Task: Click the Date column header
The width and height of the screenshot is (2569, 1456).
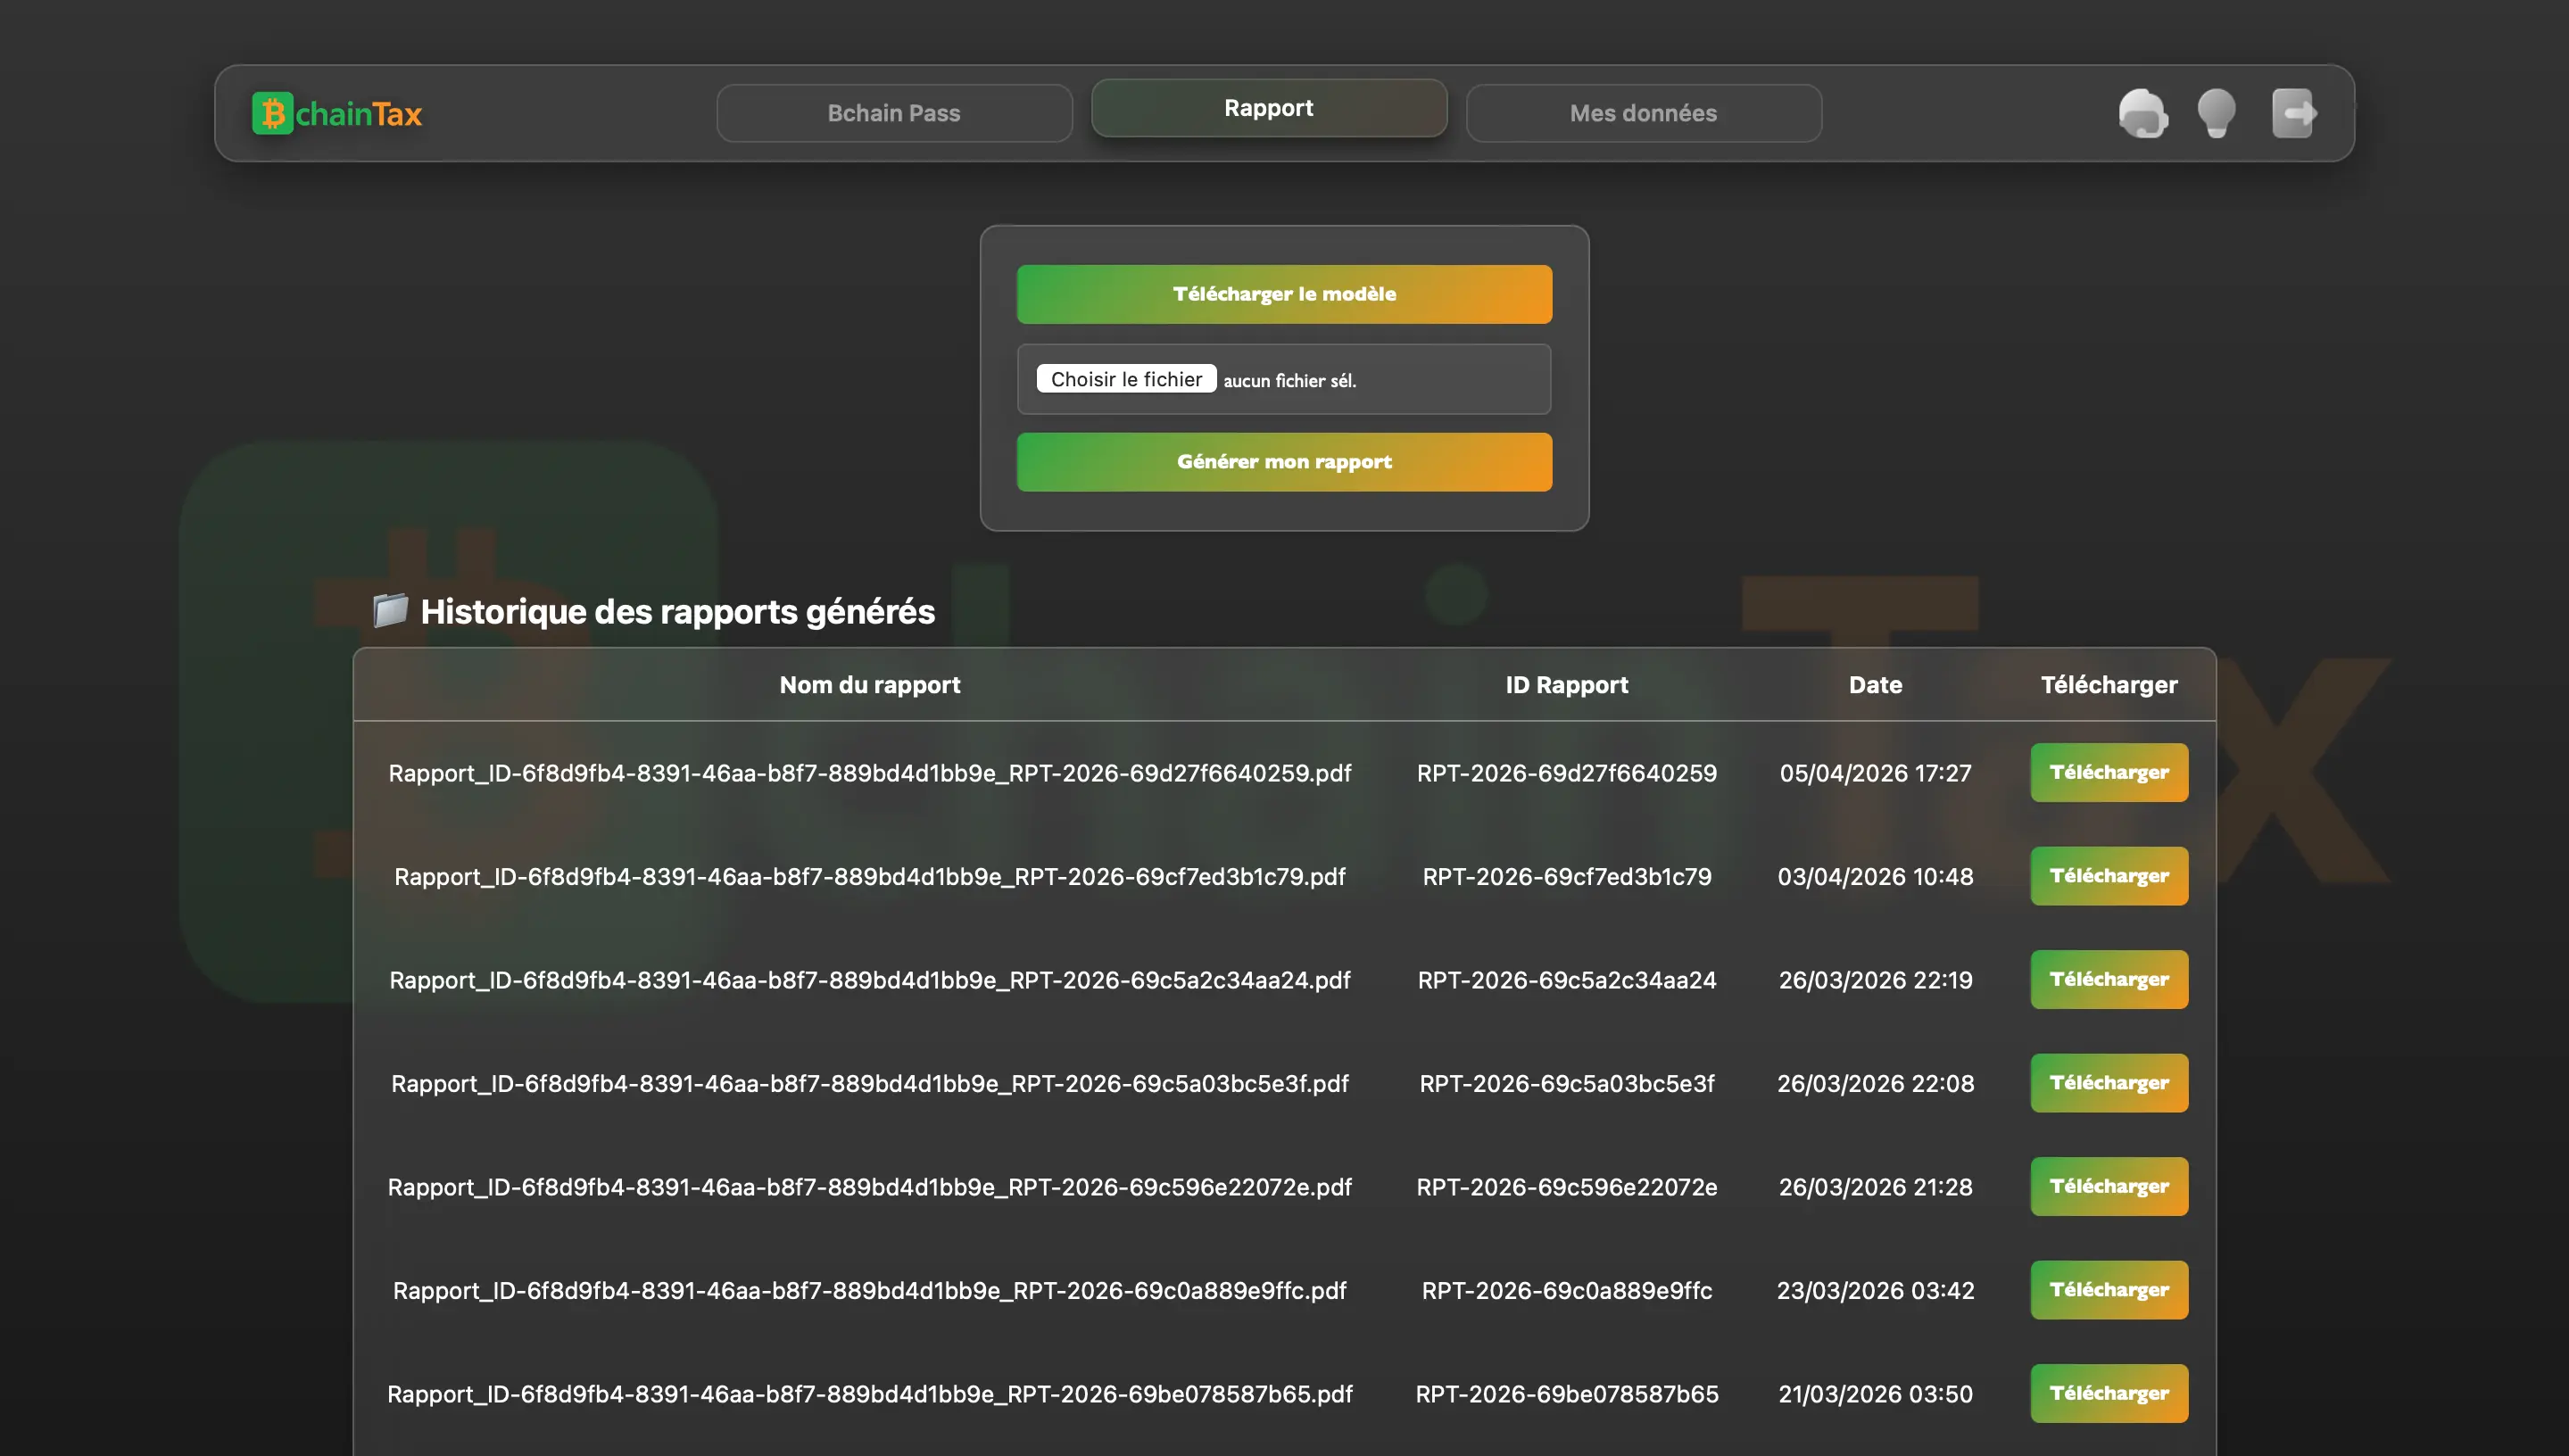Action: [x=1875, y=685]
